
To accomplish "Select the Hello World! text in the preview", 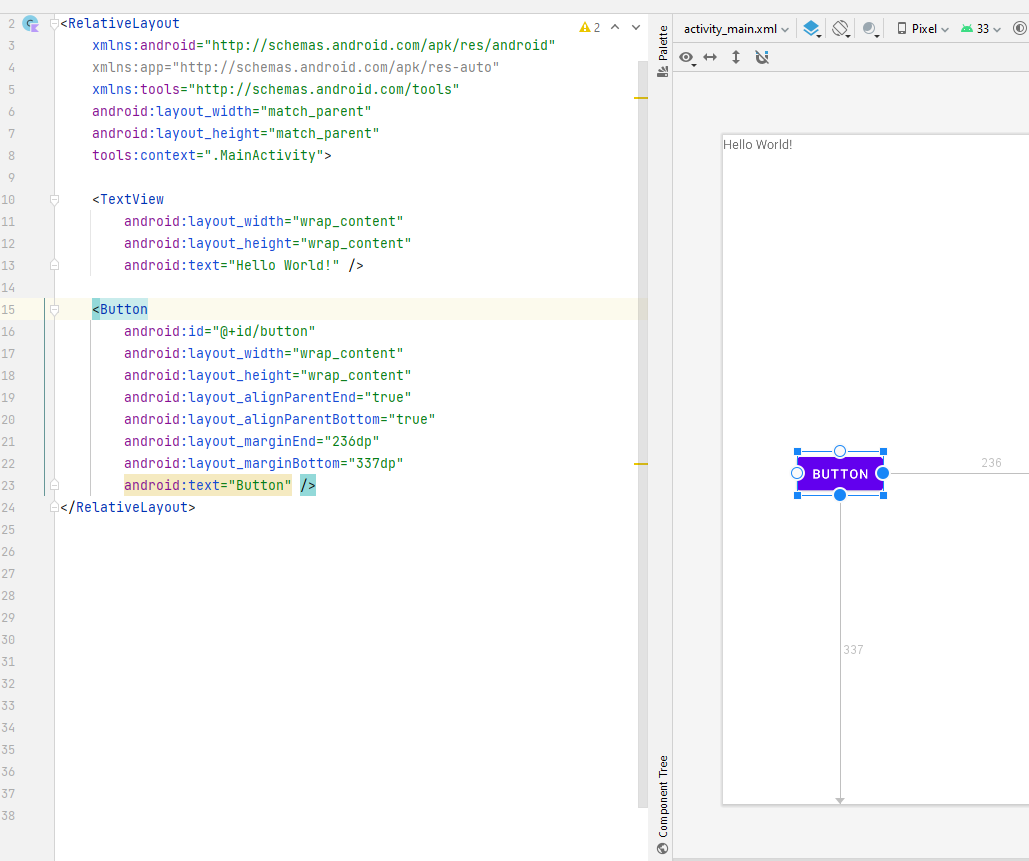I will pyautogui.click(x=757, y=144).
